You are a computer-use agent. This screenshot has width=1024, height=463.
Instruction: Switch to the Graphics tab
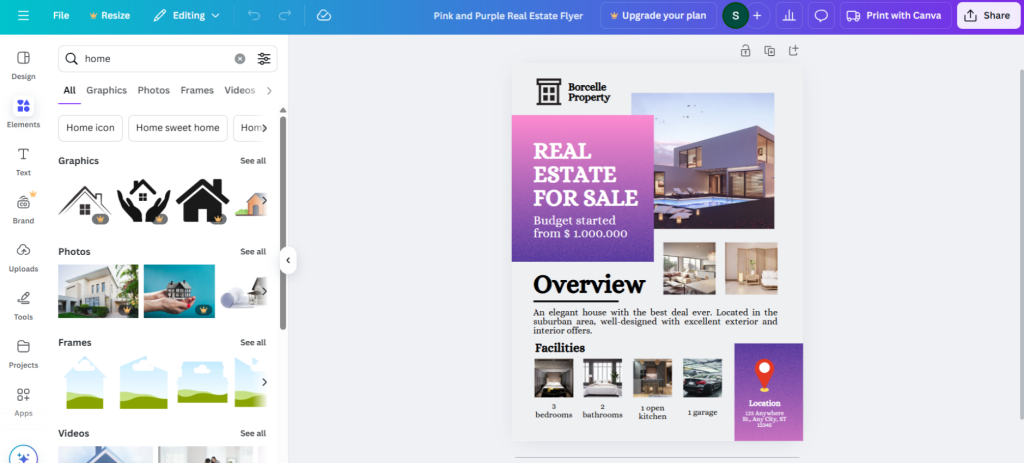[x=106, y=90]
